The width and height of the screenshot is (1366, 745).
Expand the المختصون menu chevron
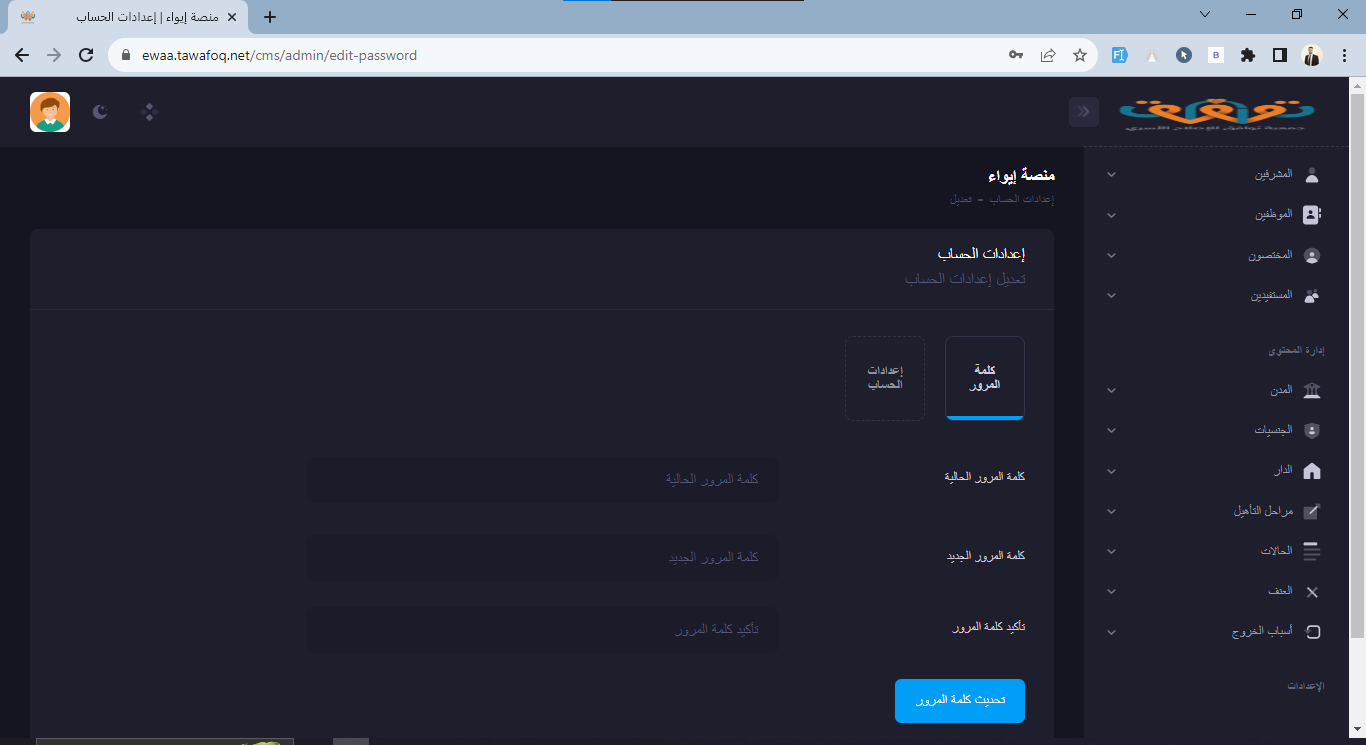[1111, 256]
